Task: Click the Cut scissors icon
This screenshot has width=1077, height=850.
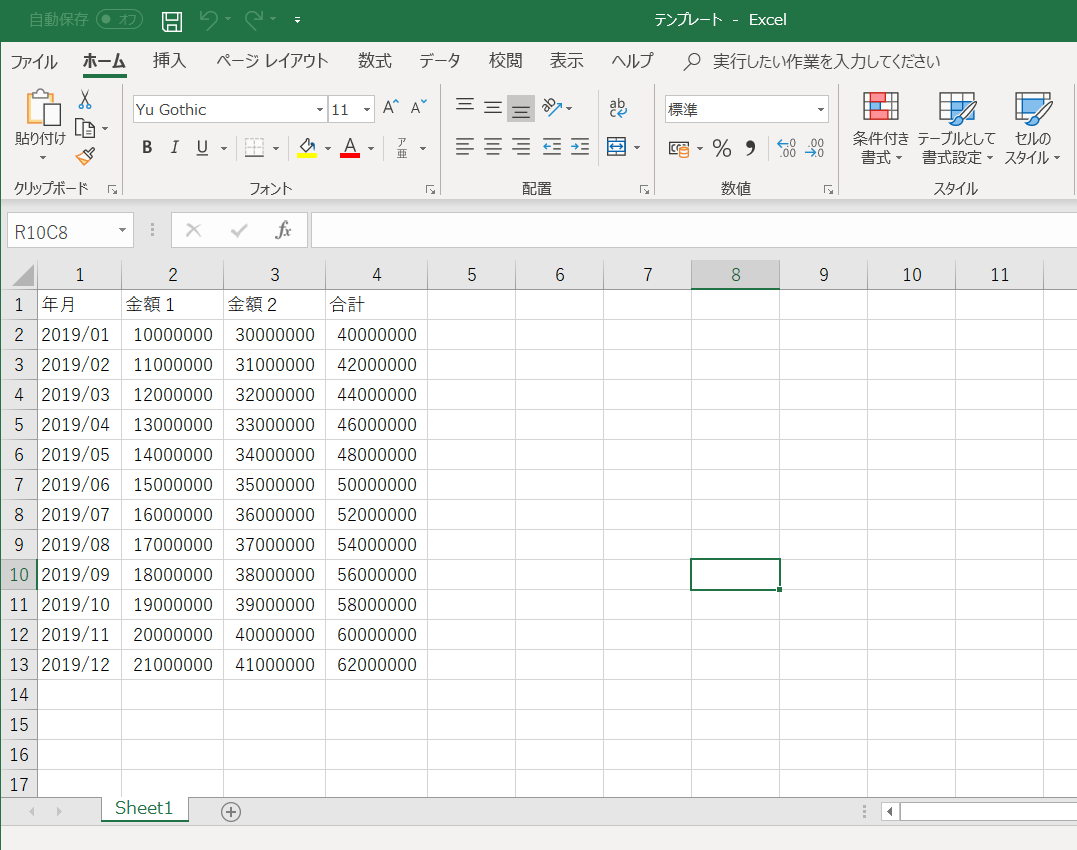Action: [x=84, y=100]
